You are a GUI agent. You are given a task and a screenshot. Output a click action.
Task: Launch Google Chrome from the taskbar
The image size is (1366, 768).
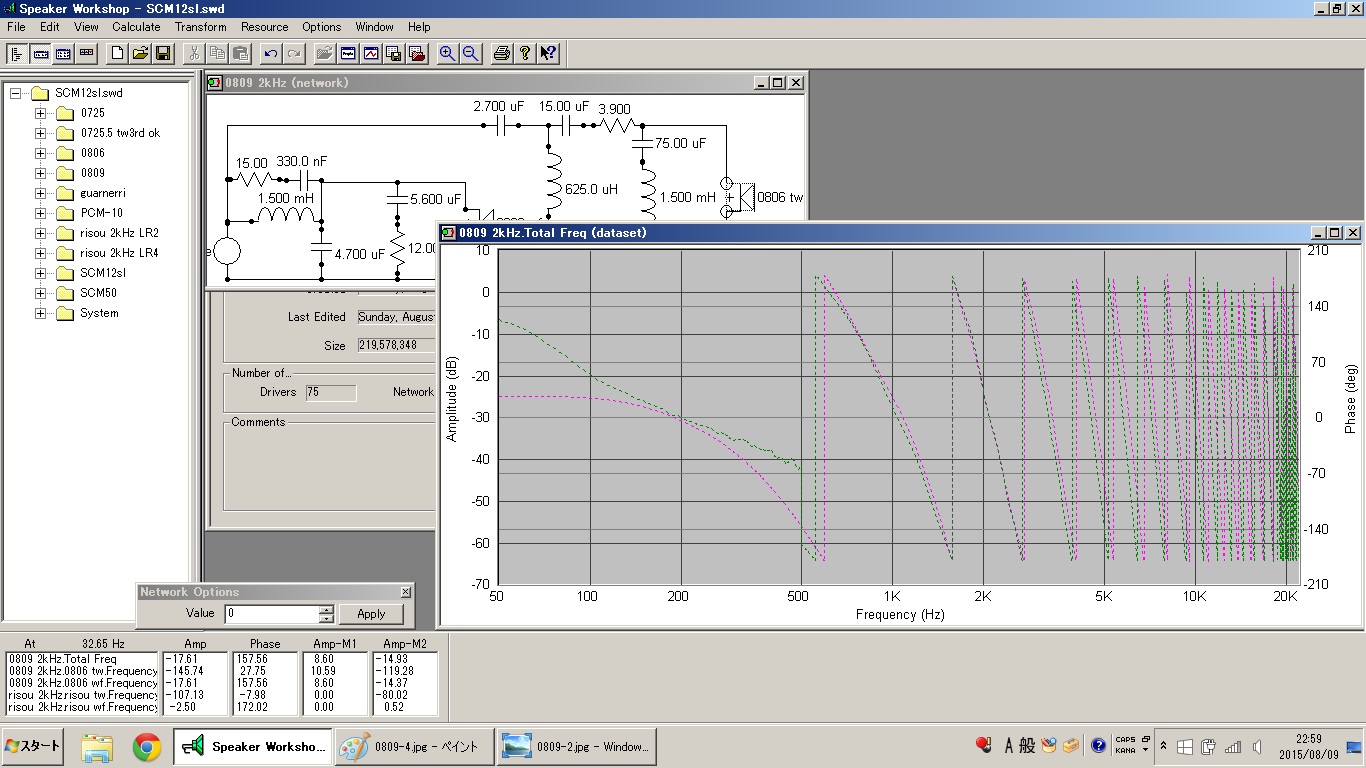point(147,746)
